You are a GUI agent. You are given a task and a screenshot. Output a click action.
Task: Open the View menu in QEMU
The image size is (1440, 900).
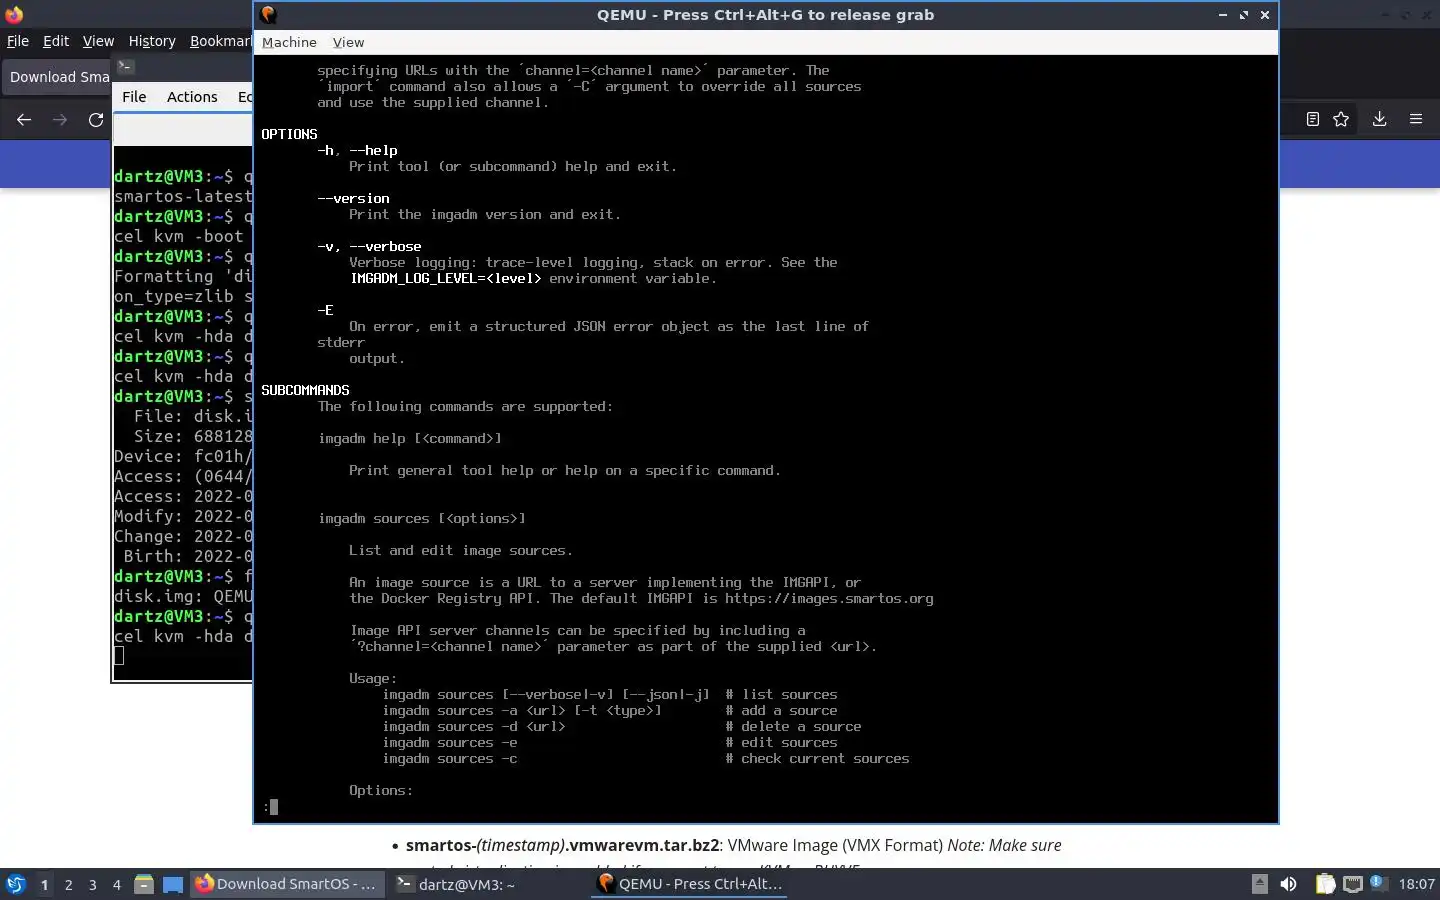pos(348,42)
